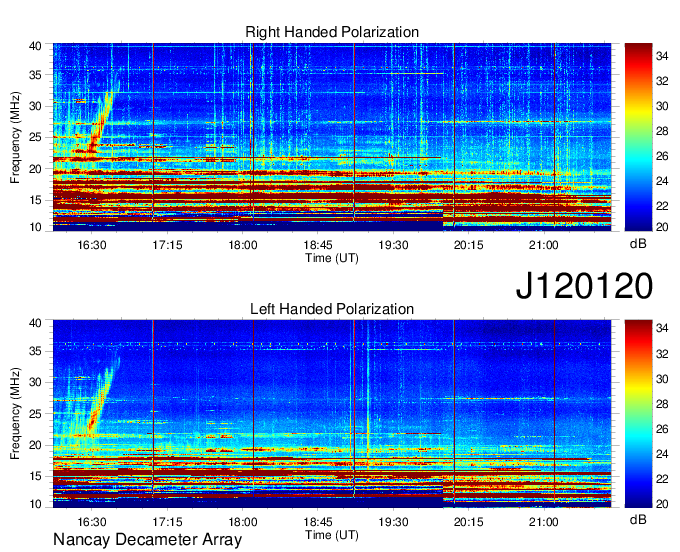Click 34 dB value on Left Handed colorbar

click(662, 328)
